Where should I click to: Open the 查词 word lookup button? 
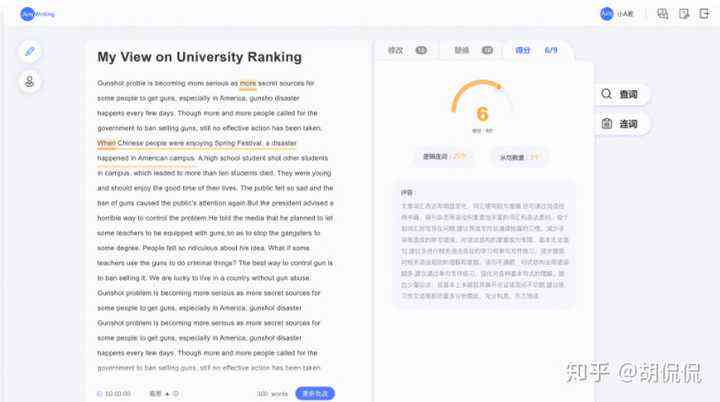coord(620,94)
